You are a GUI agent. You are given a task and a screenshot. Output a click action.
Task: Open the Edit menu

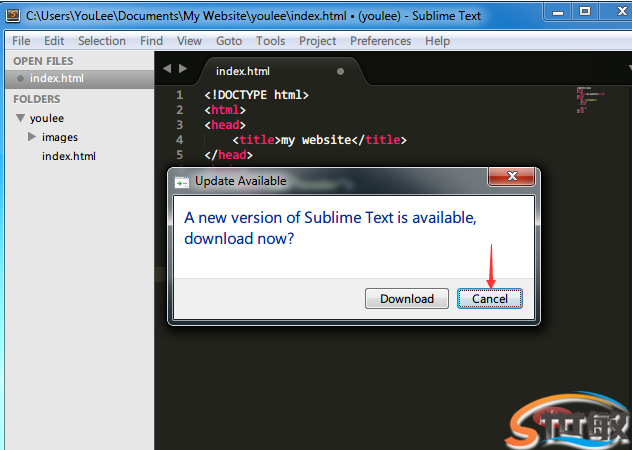click(54, 41)
